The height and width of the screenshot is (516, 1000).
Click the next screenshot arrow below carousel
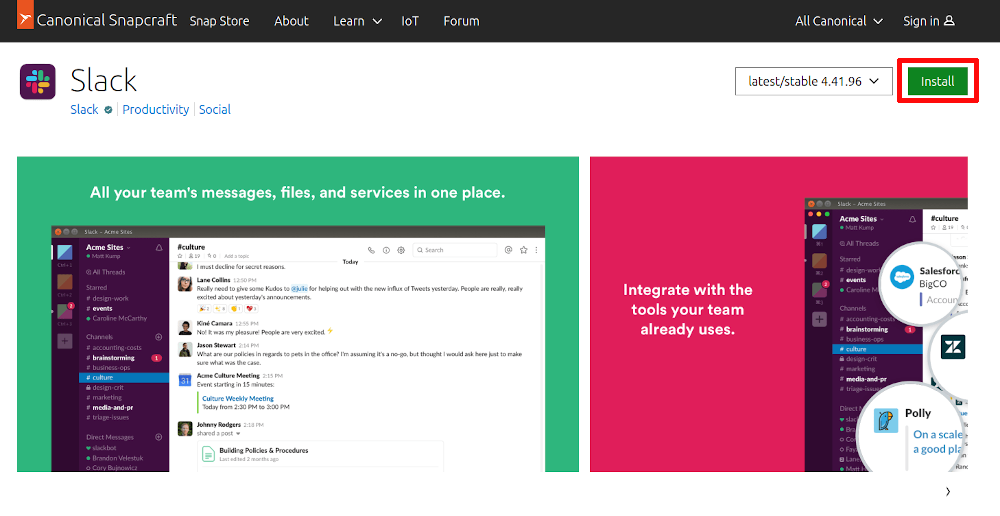coord(948,491)
